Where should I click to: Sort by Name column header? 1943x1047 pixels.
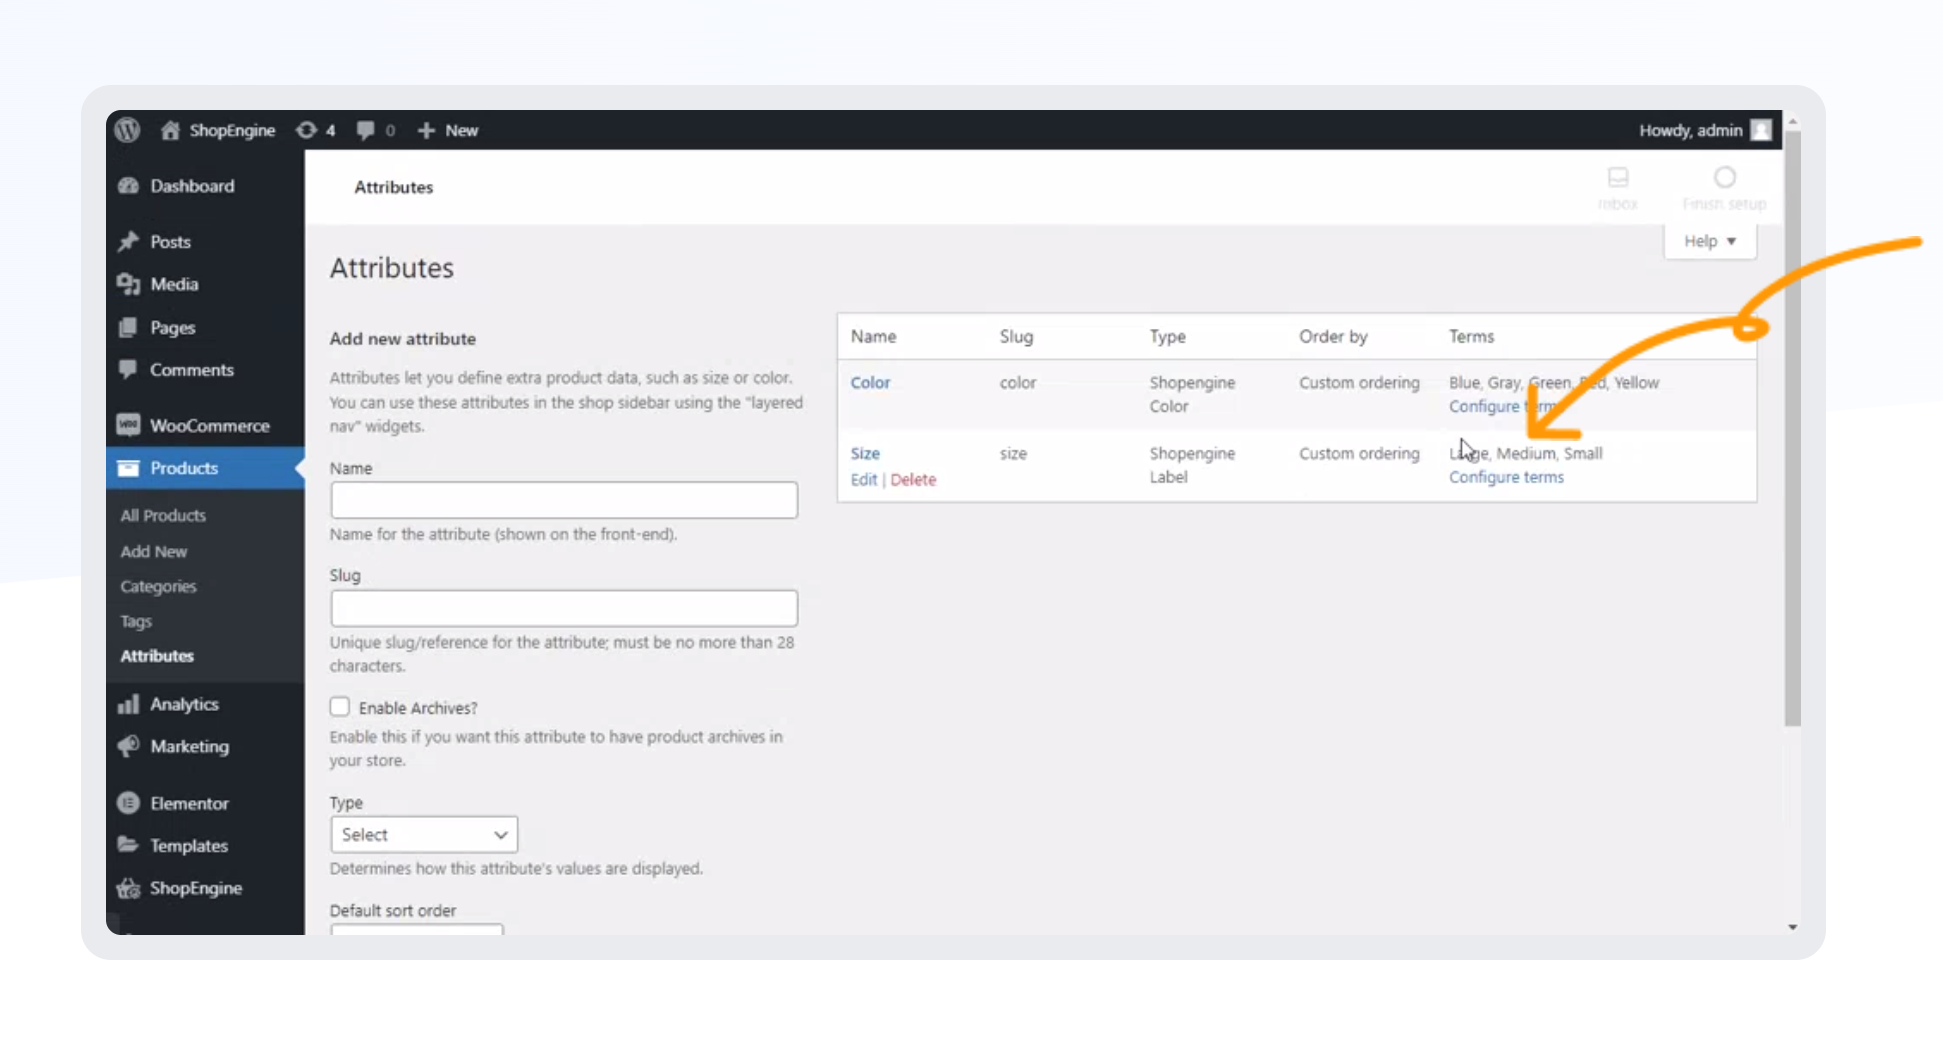point(873,337)
